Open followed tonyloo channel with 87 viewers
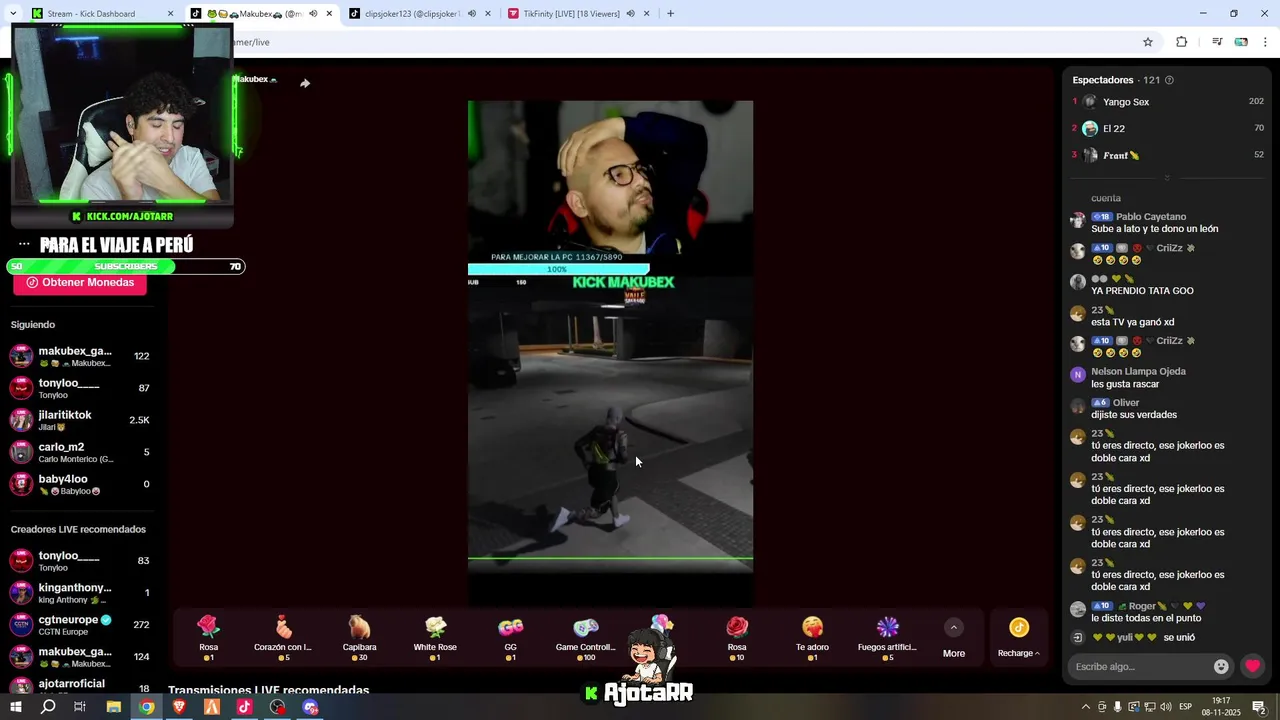The height and width of the screenshot is (720, 1280). tap(80, 388)
